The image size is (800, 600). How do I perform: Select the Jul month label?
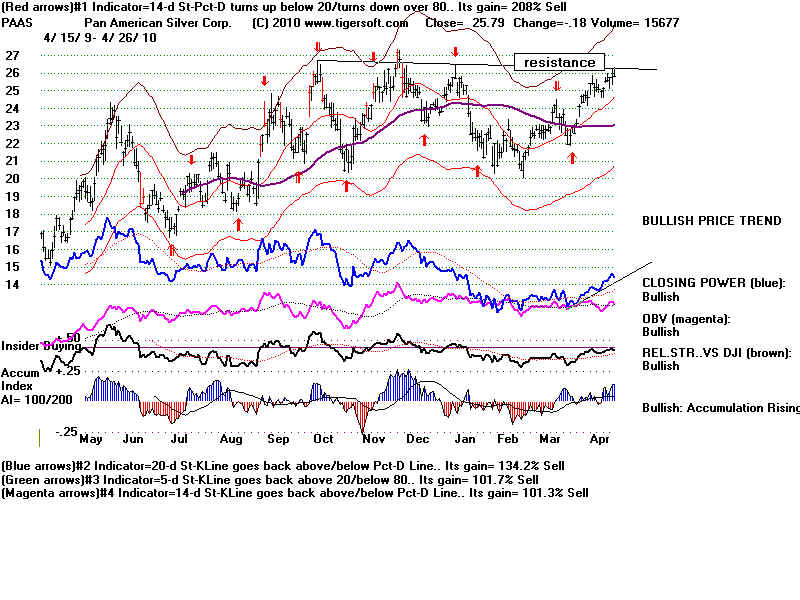coord(179,439)
